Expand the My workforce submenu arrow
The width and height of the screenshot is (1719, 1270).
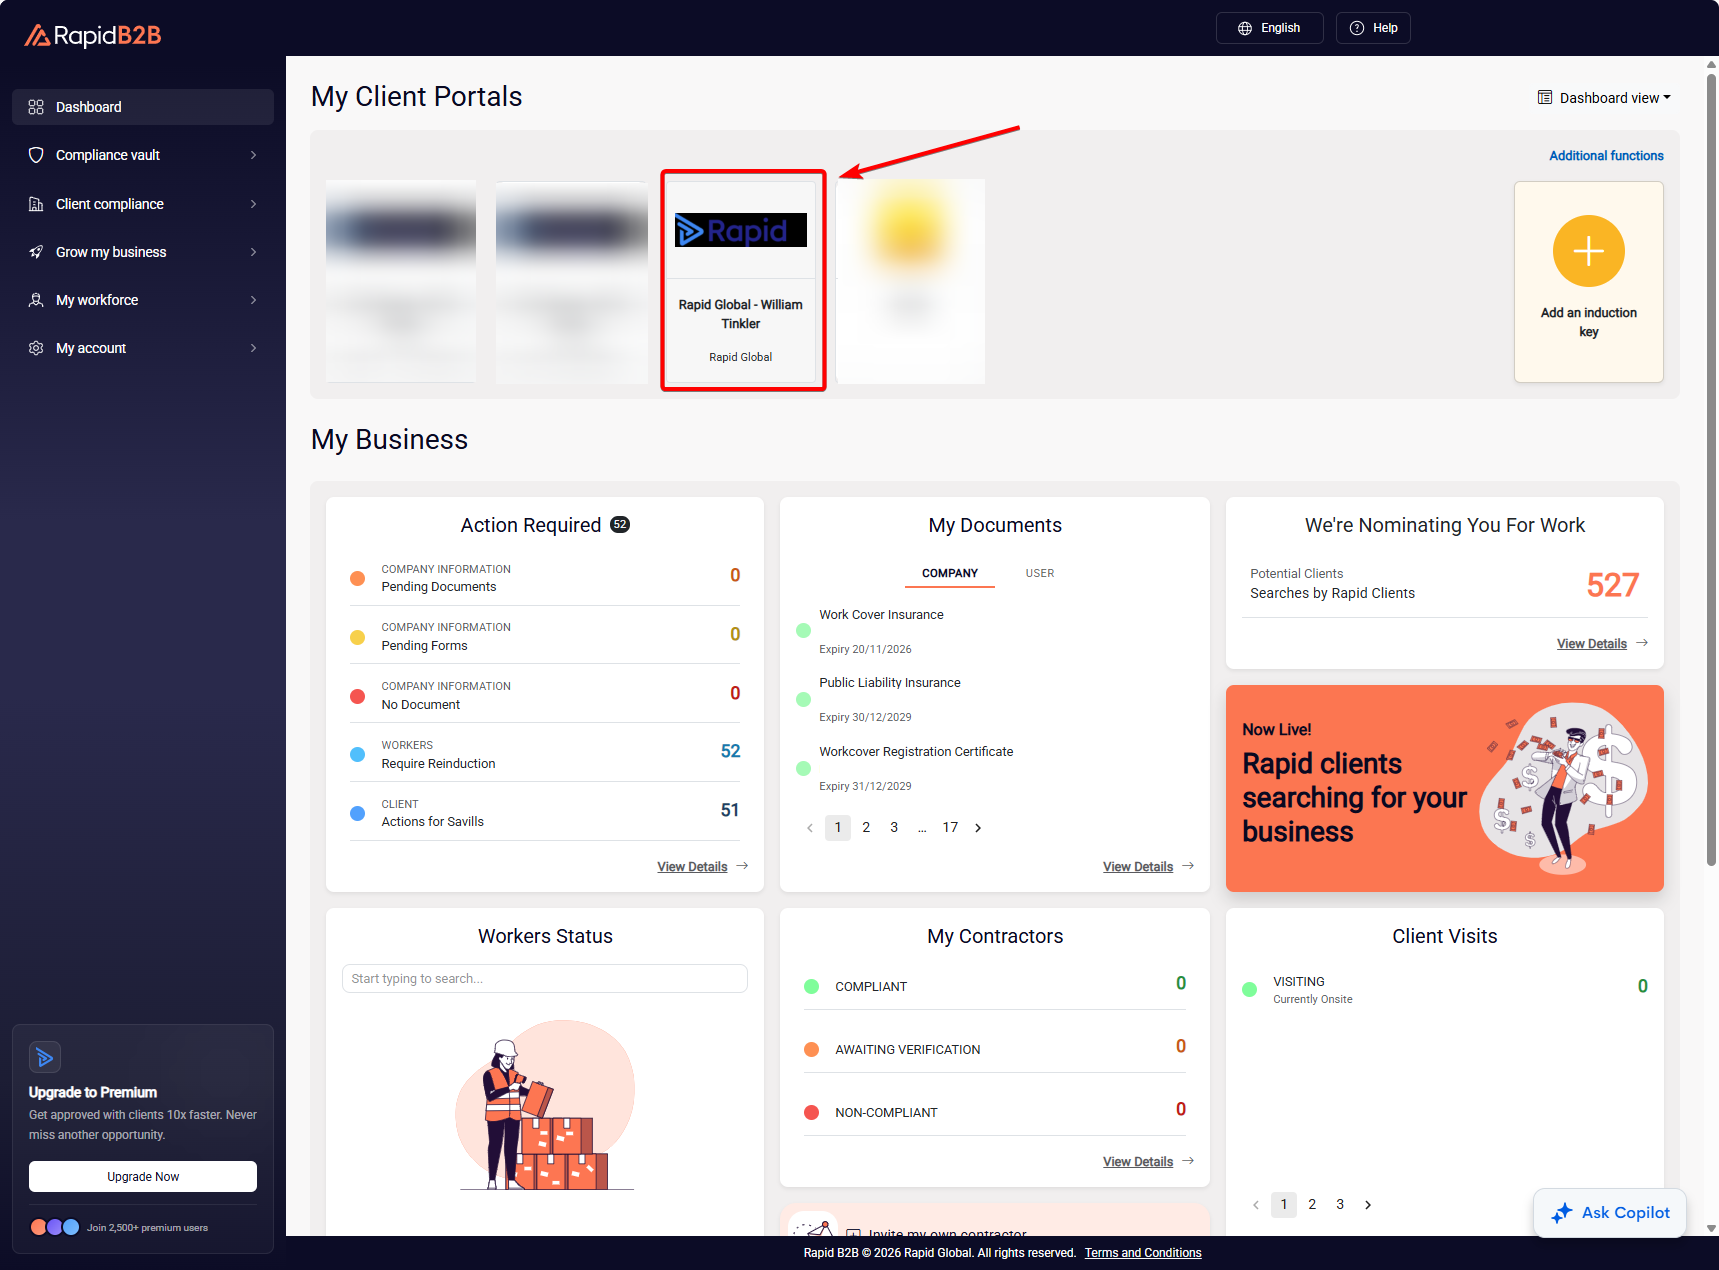coord(253,300)
